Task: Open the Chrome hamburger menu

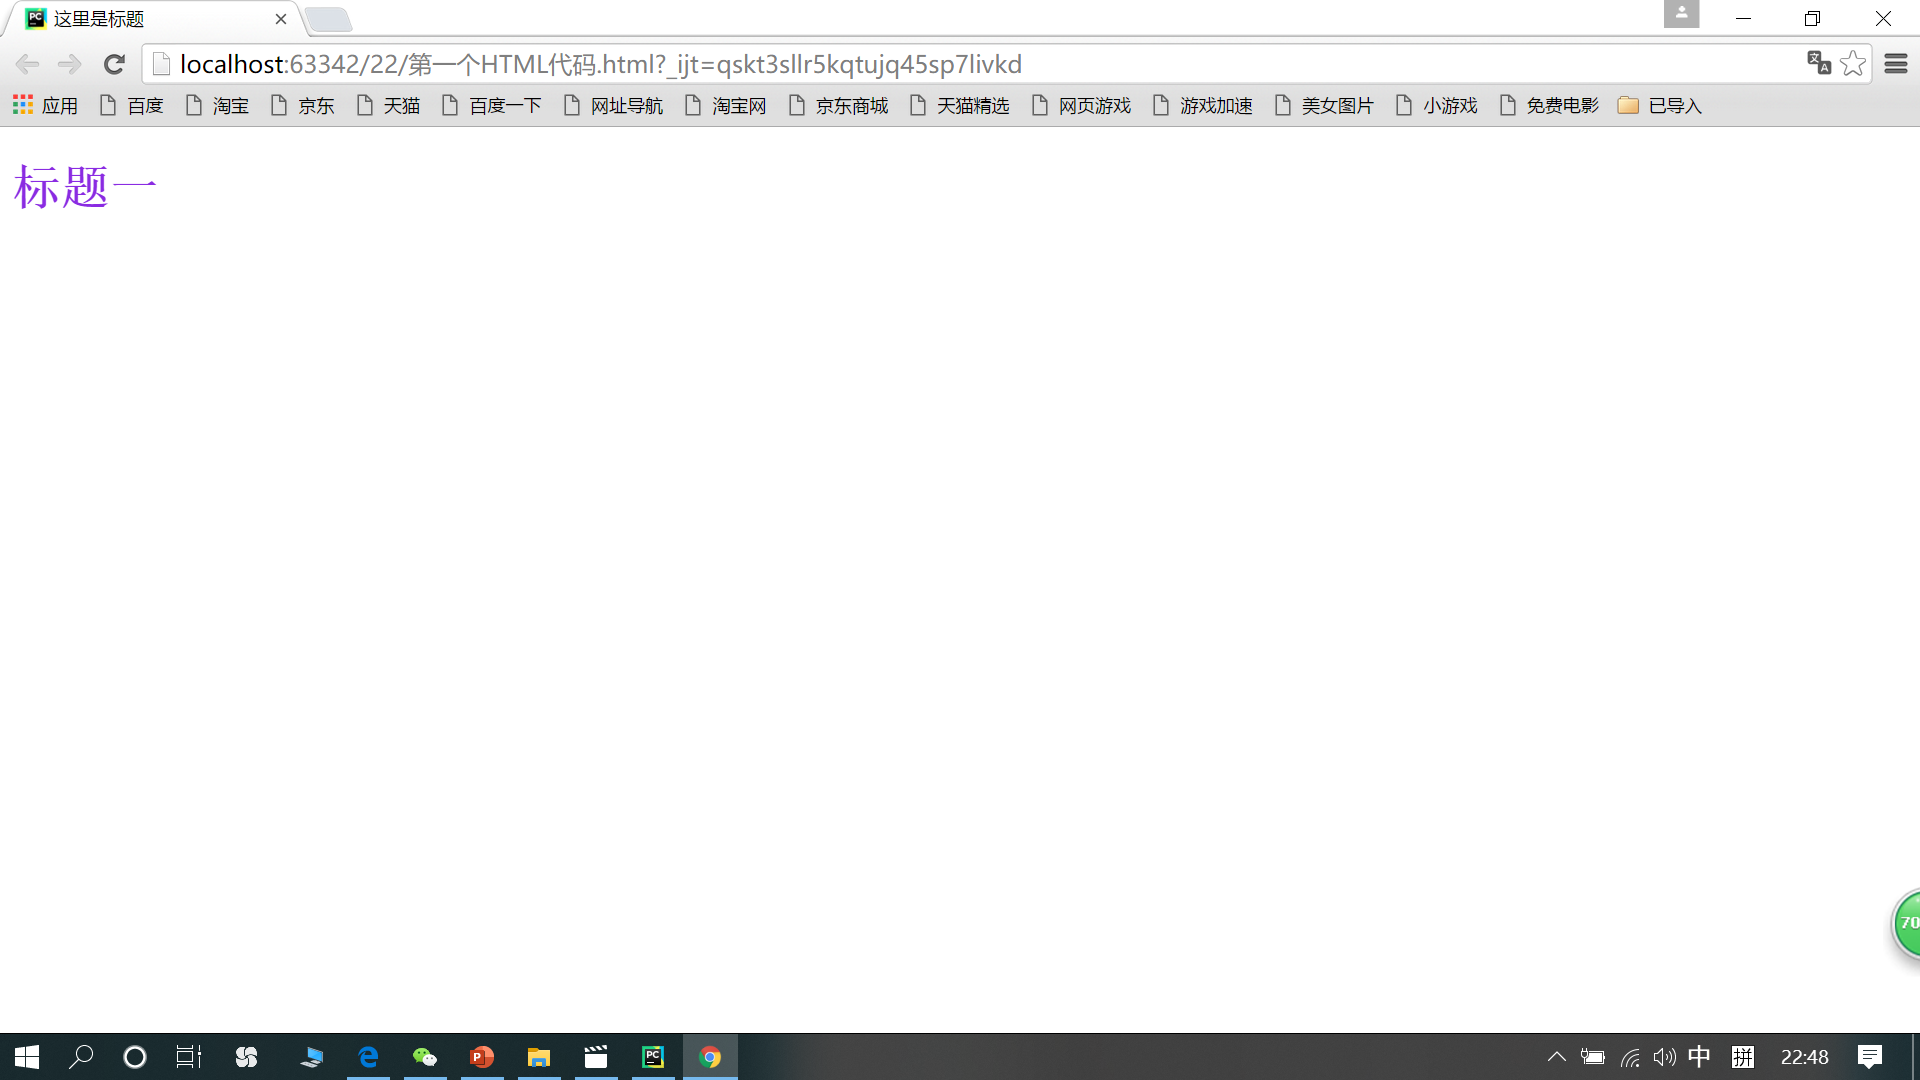Action: tap(1895, 64)
